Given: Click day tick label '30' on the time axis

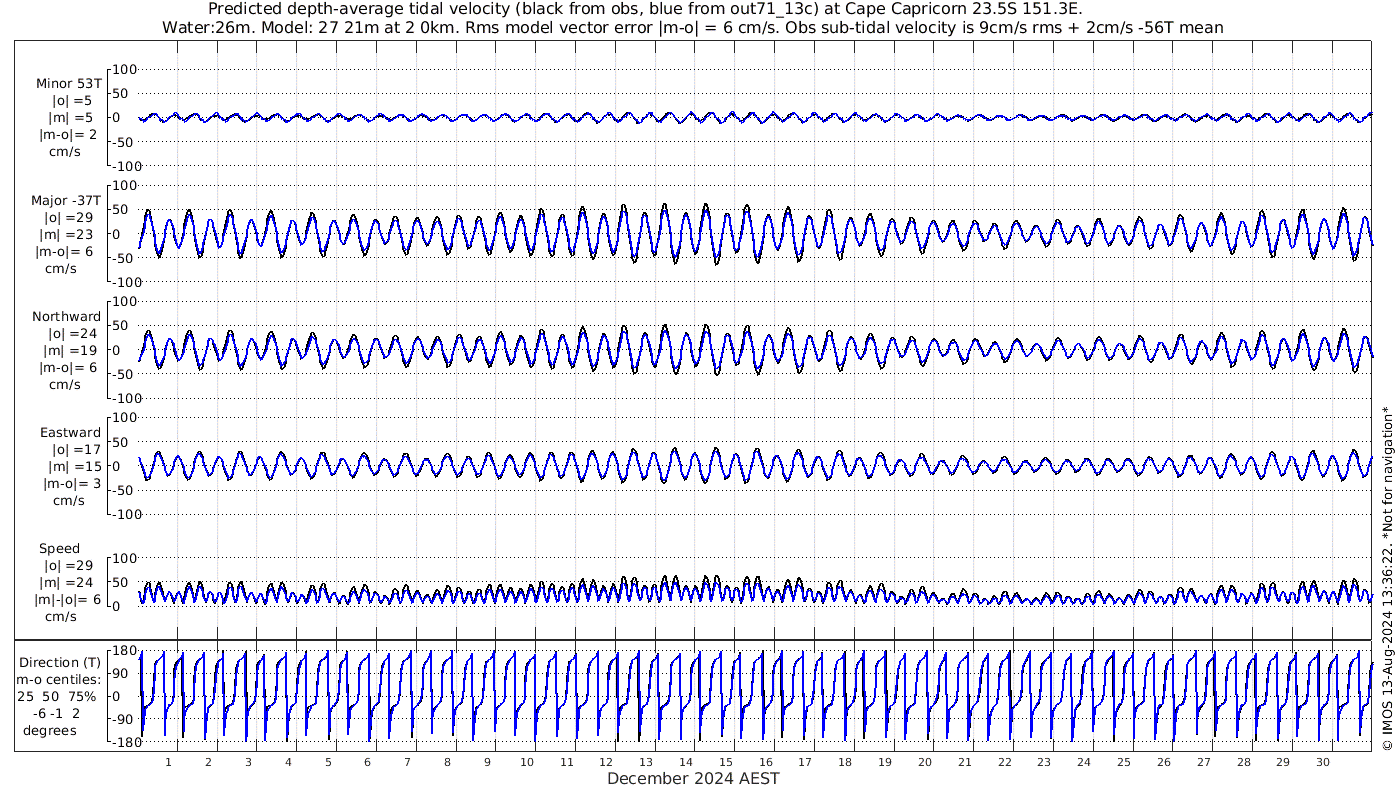Looking at the screenshot, I should click(1322, 762).
